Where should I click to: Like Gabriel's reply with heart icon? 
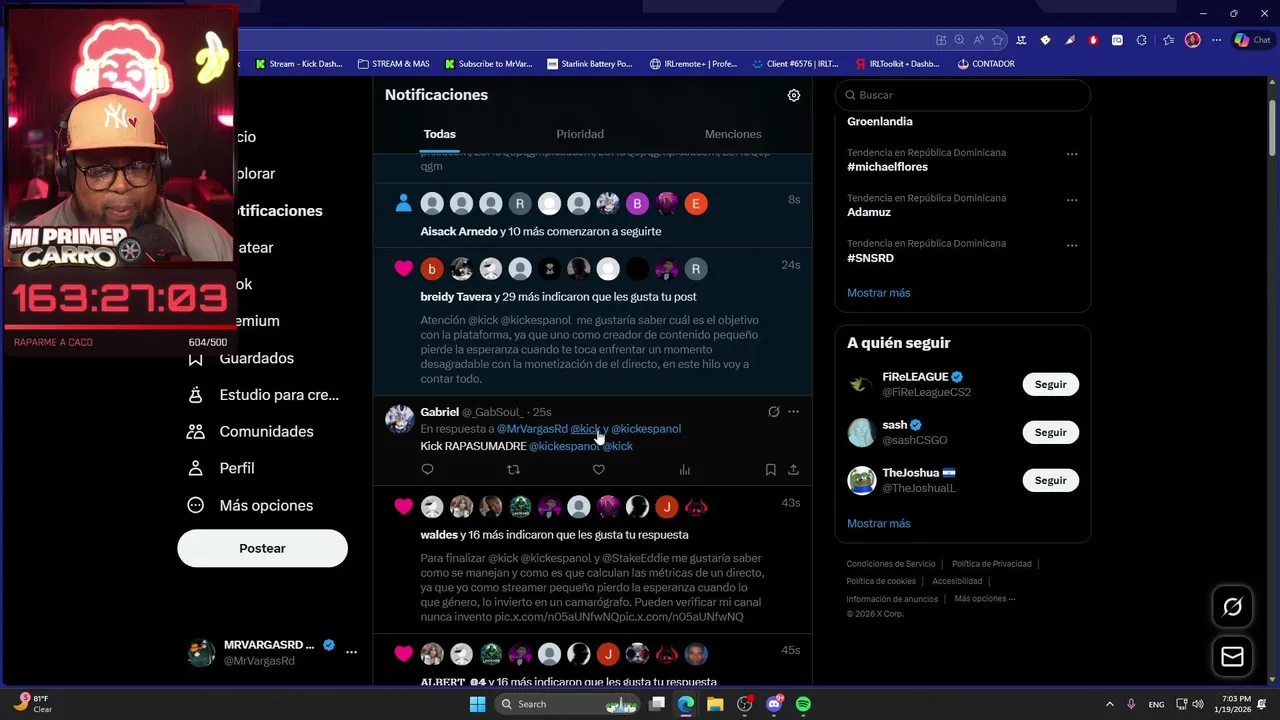pos(599,470)
